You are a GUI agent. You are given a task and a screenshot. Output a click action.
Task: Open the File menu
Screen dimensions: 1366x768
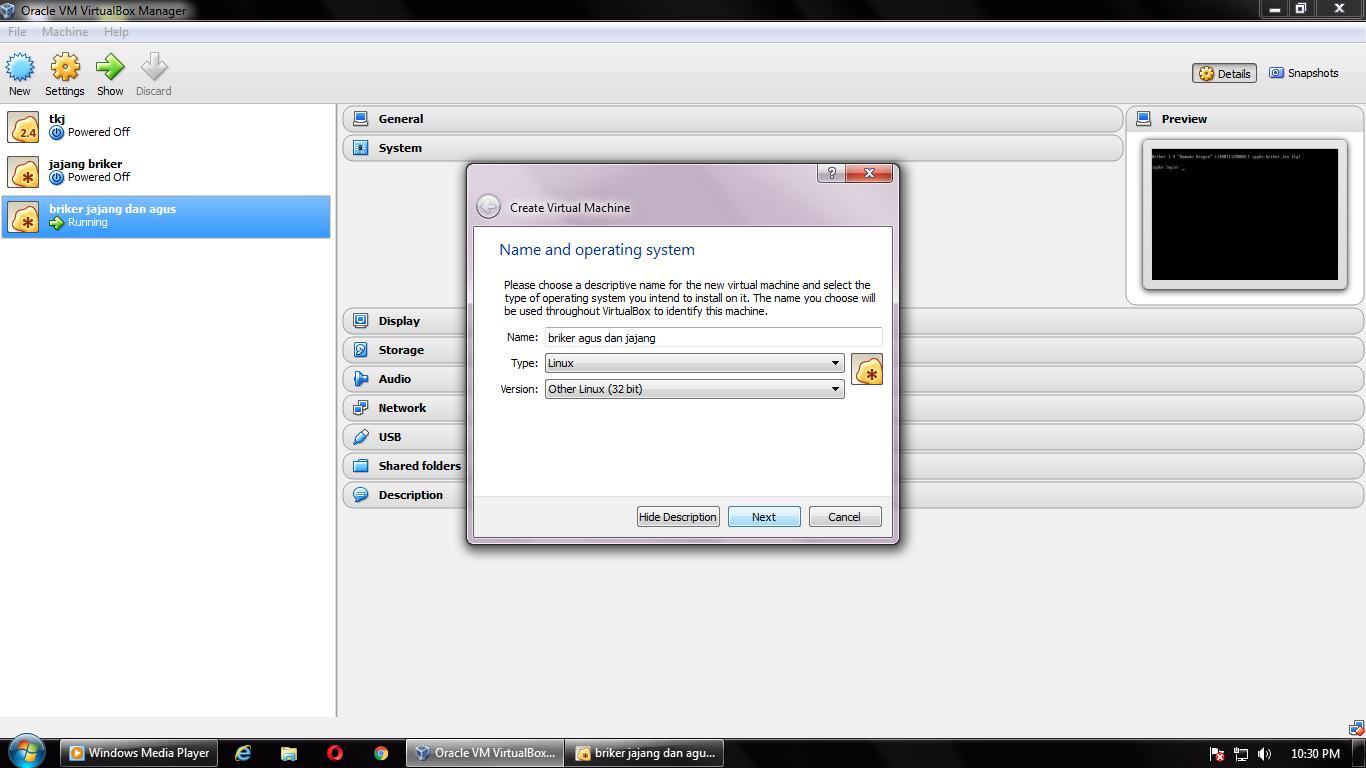(x=17, y=32)
